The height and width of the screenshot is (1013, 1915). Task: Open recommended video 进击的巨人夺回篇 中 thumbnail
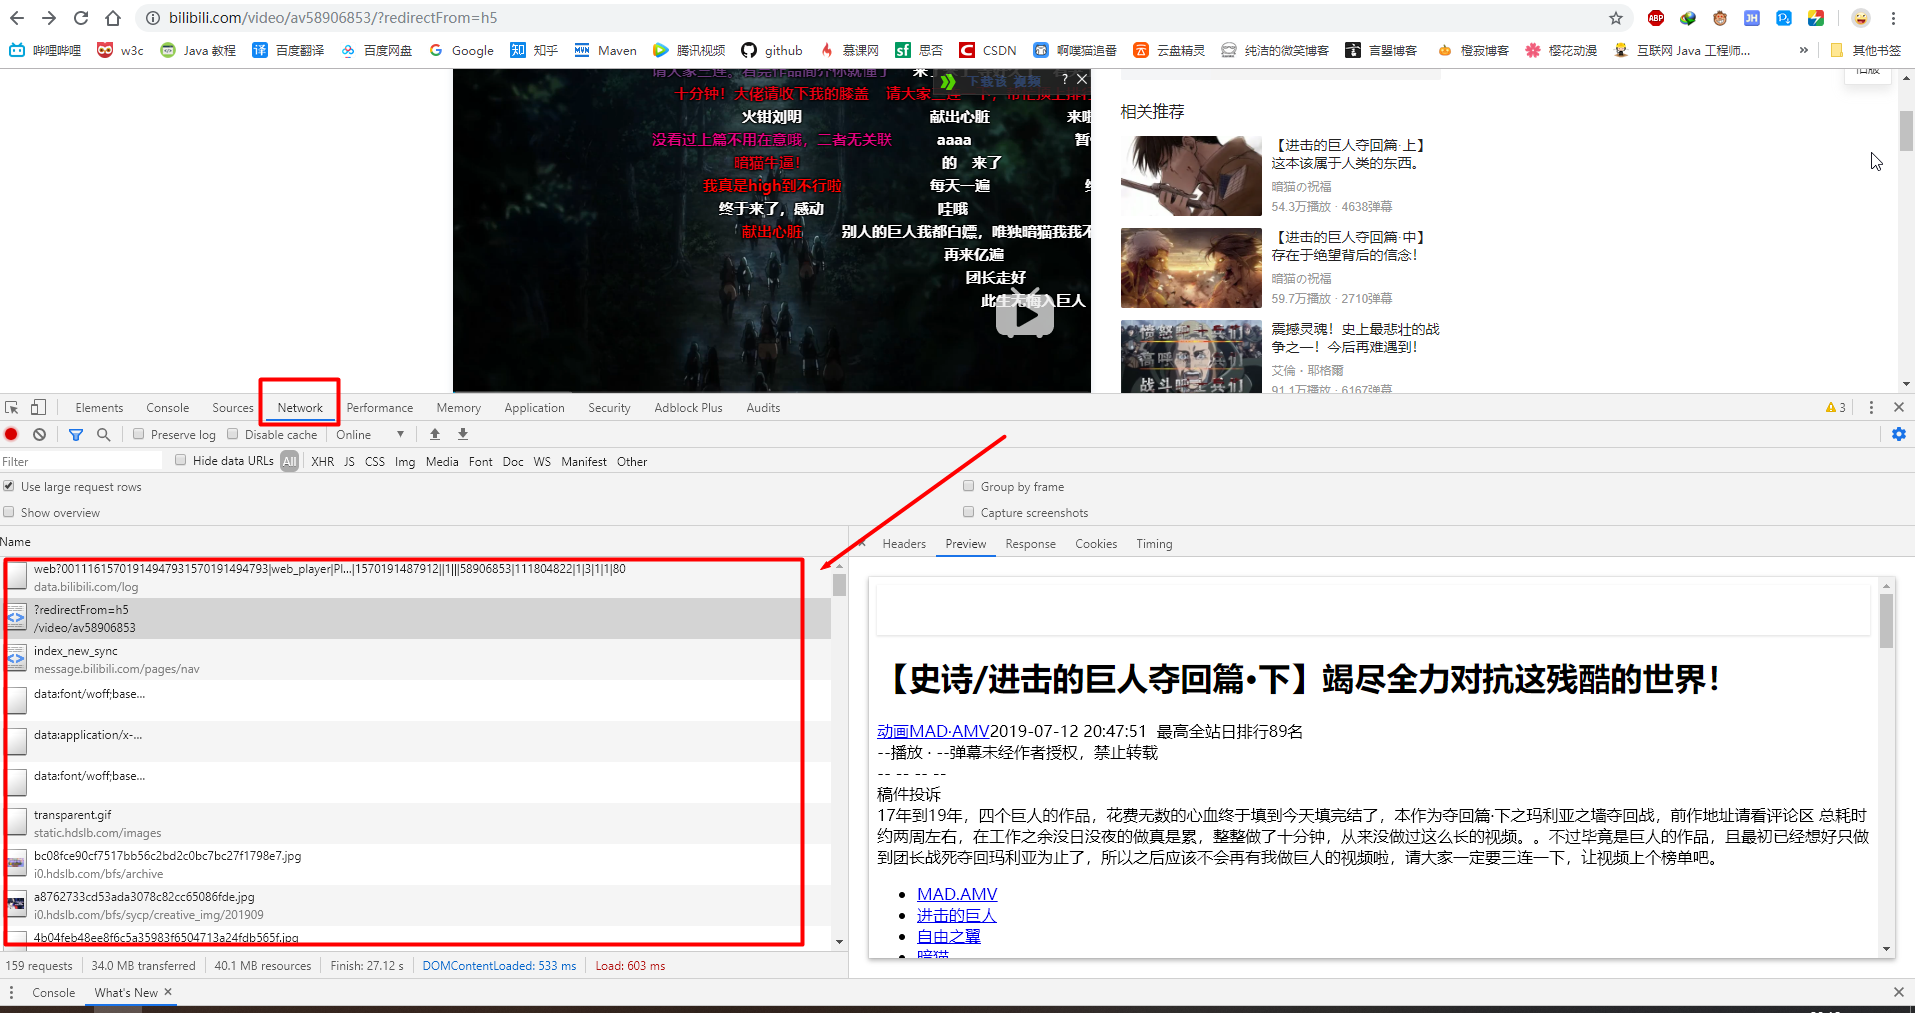pos(1191,268)
